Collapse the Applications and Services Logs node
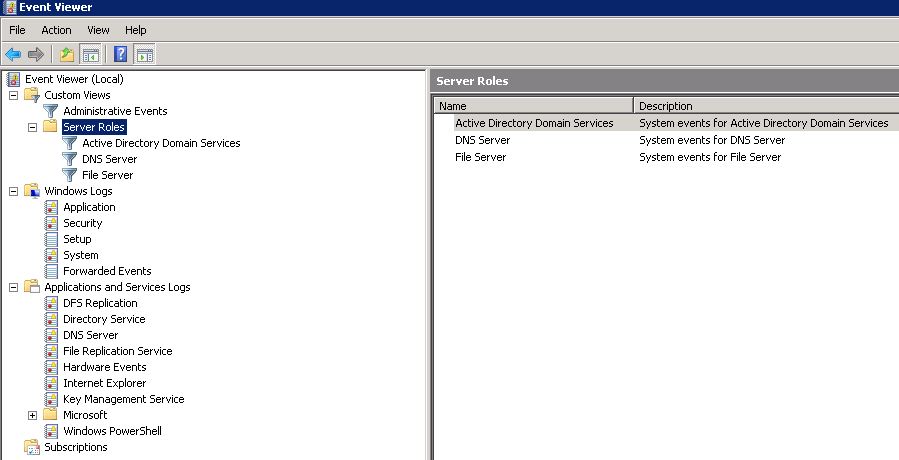Screen dimensions: 899x460 (13, 287)
